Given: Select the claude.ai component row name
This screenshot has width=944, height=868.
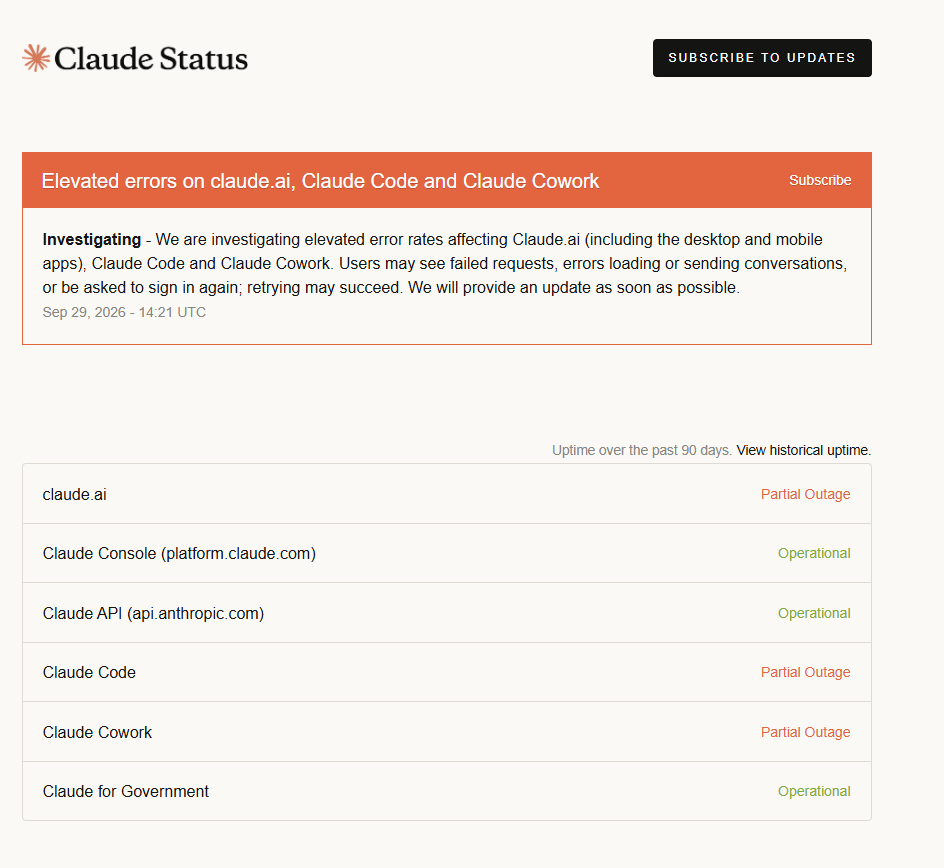Looking at the screenshot, I should [75, 494].
